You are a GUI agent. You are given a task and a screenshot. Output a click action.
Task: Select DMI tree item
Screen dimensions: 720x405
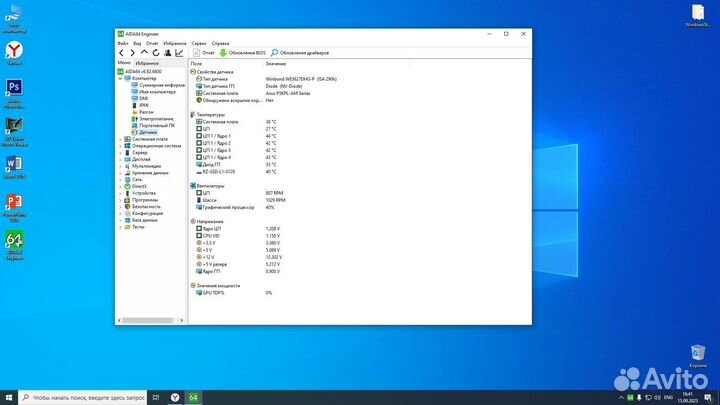pos(140,98)
